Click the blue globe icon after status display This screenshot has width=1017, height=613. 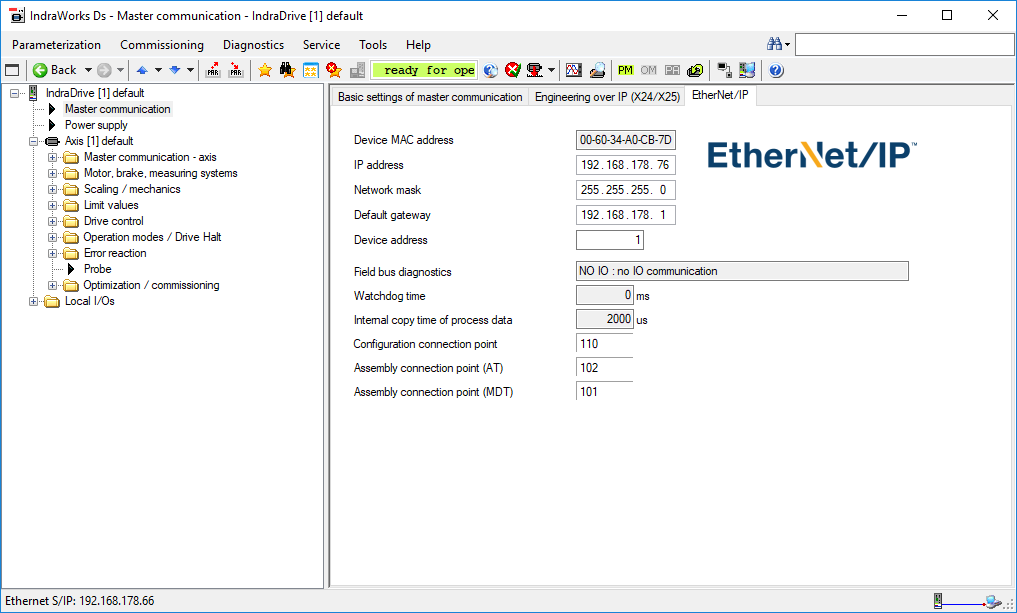click(491, 70)
